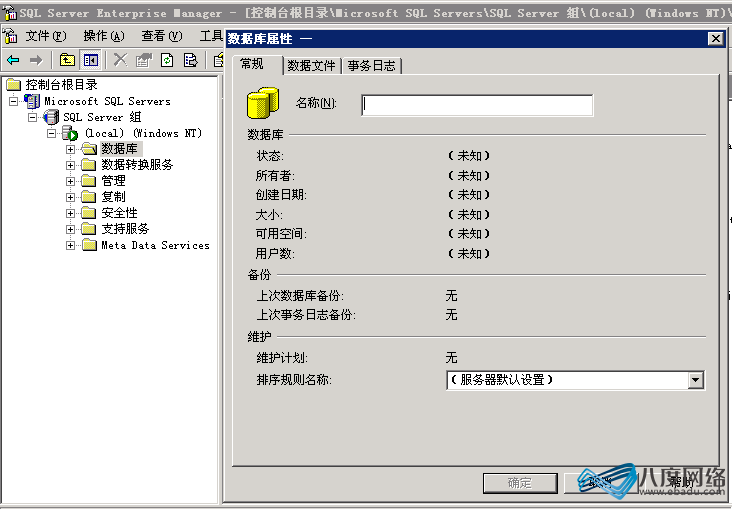Select the Microsoft SQL Servers label

[x=107, y=101]
